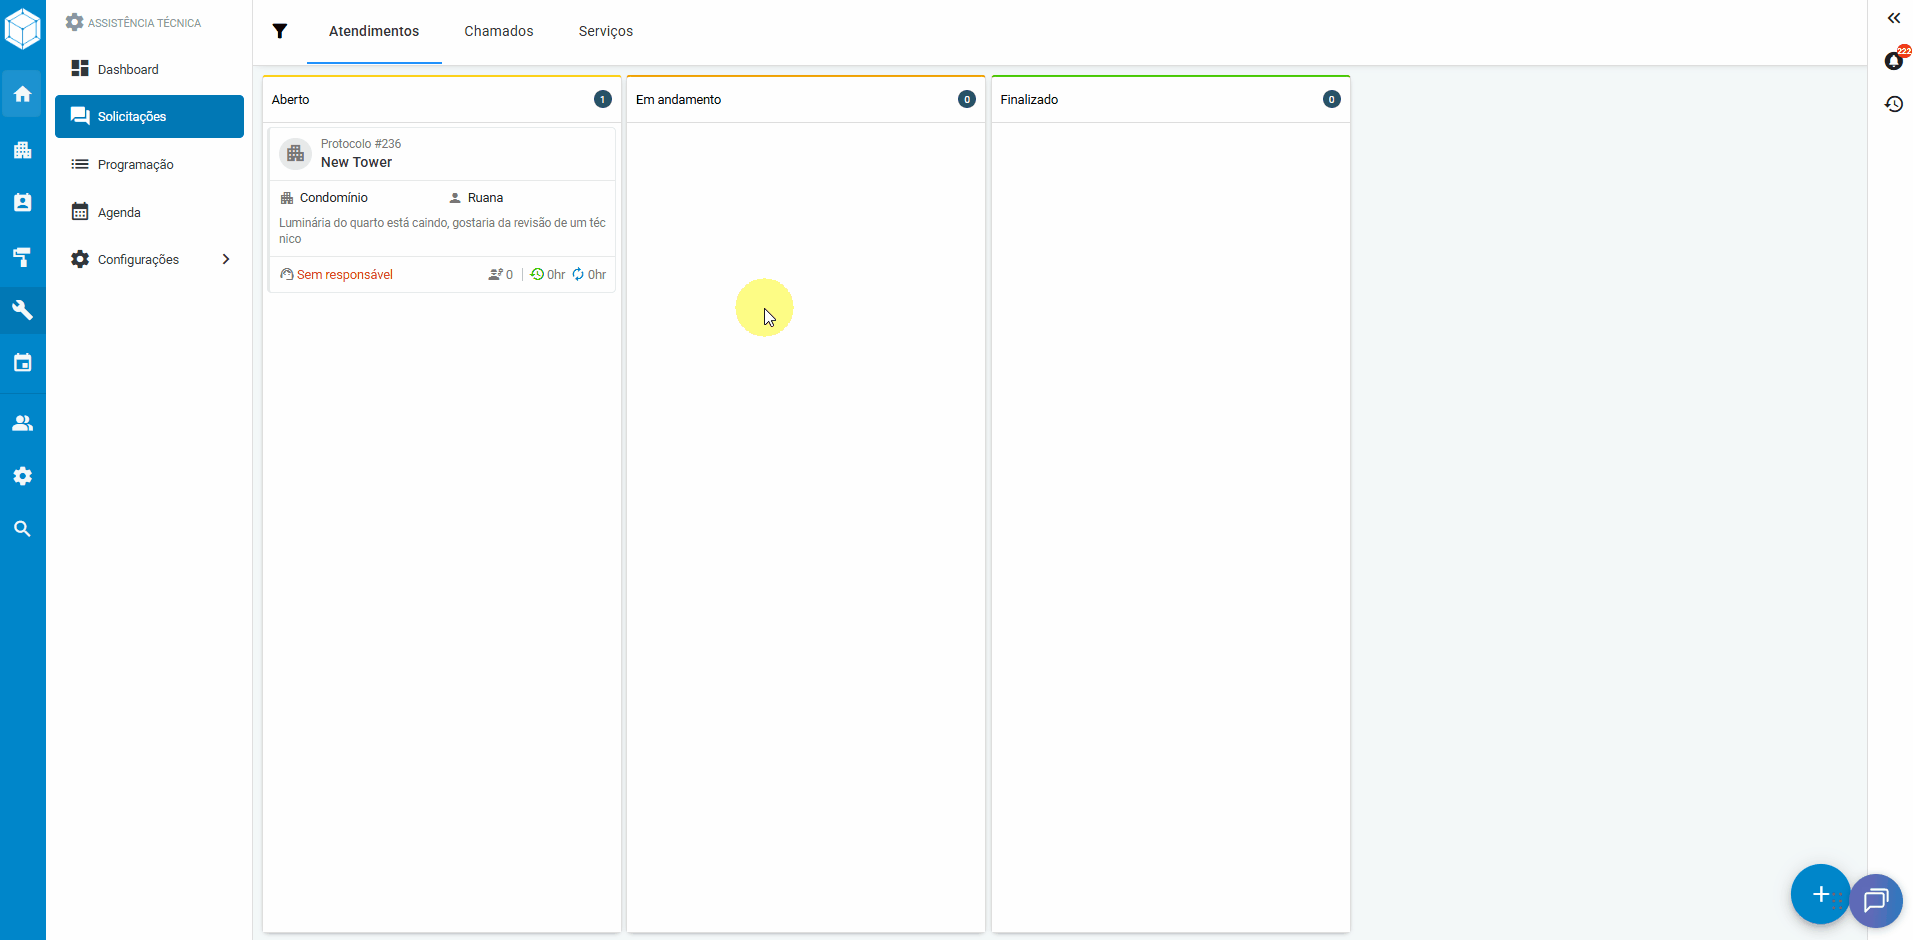Click the buildings icon in left rail
1913x940 pixels.
click(x=22, y=150)
